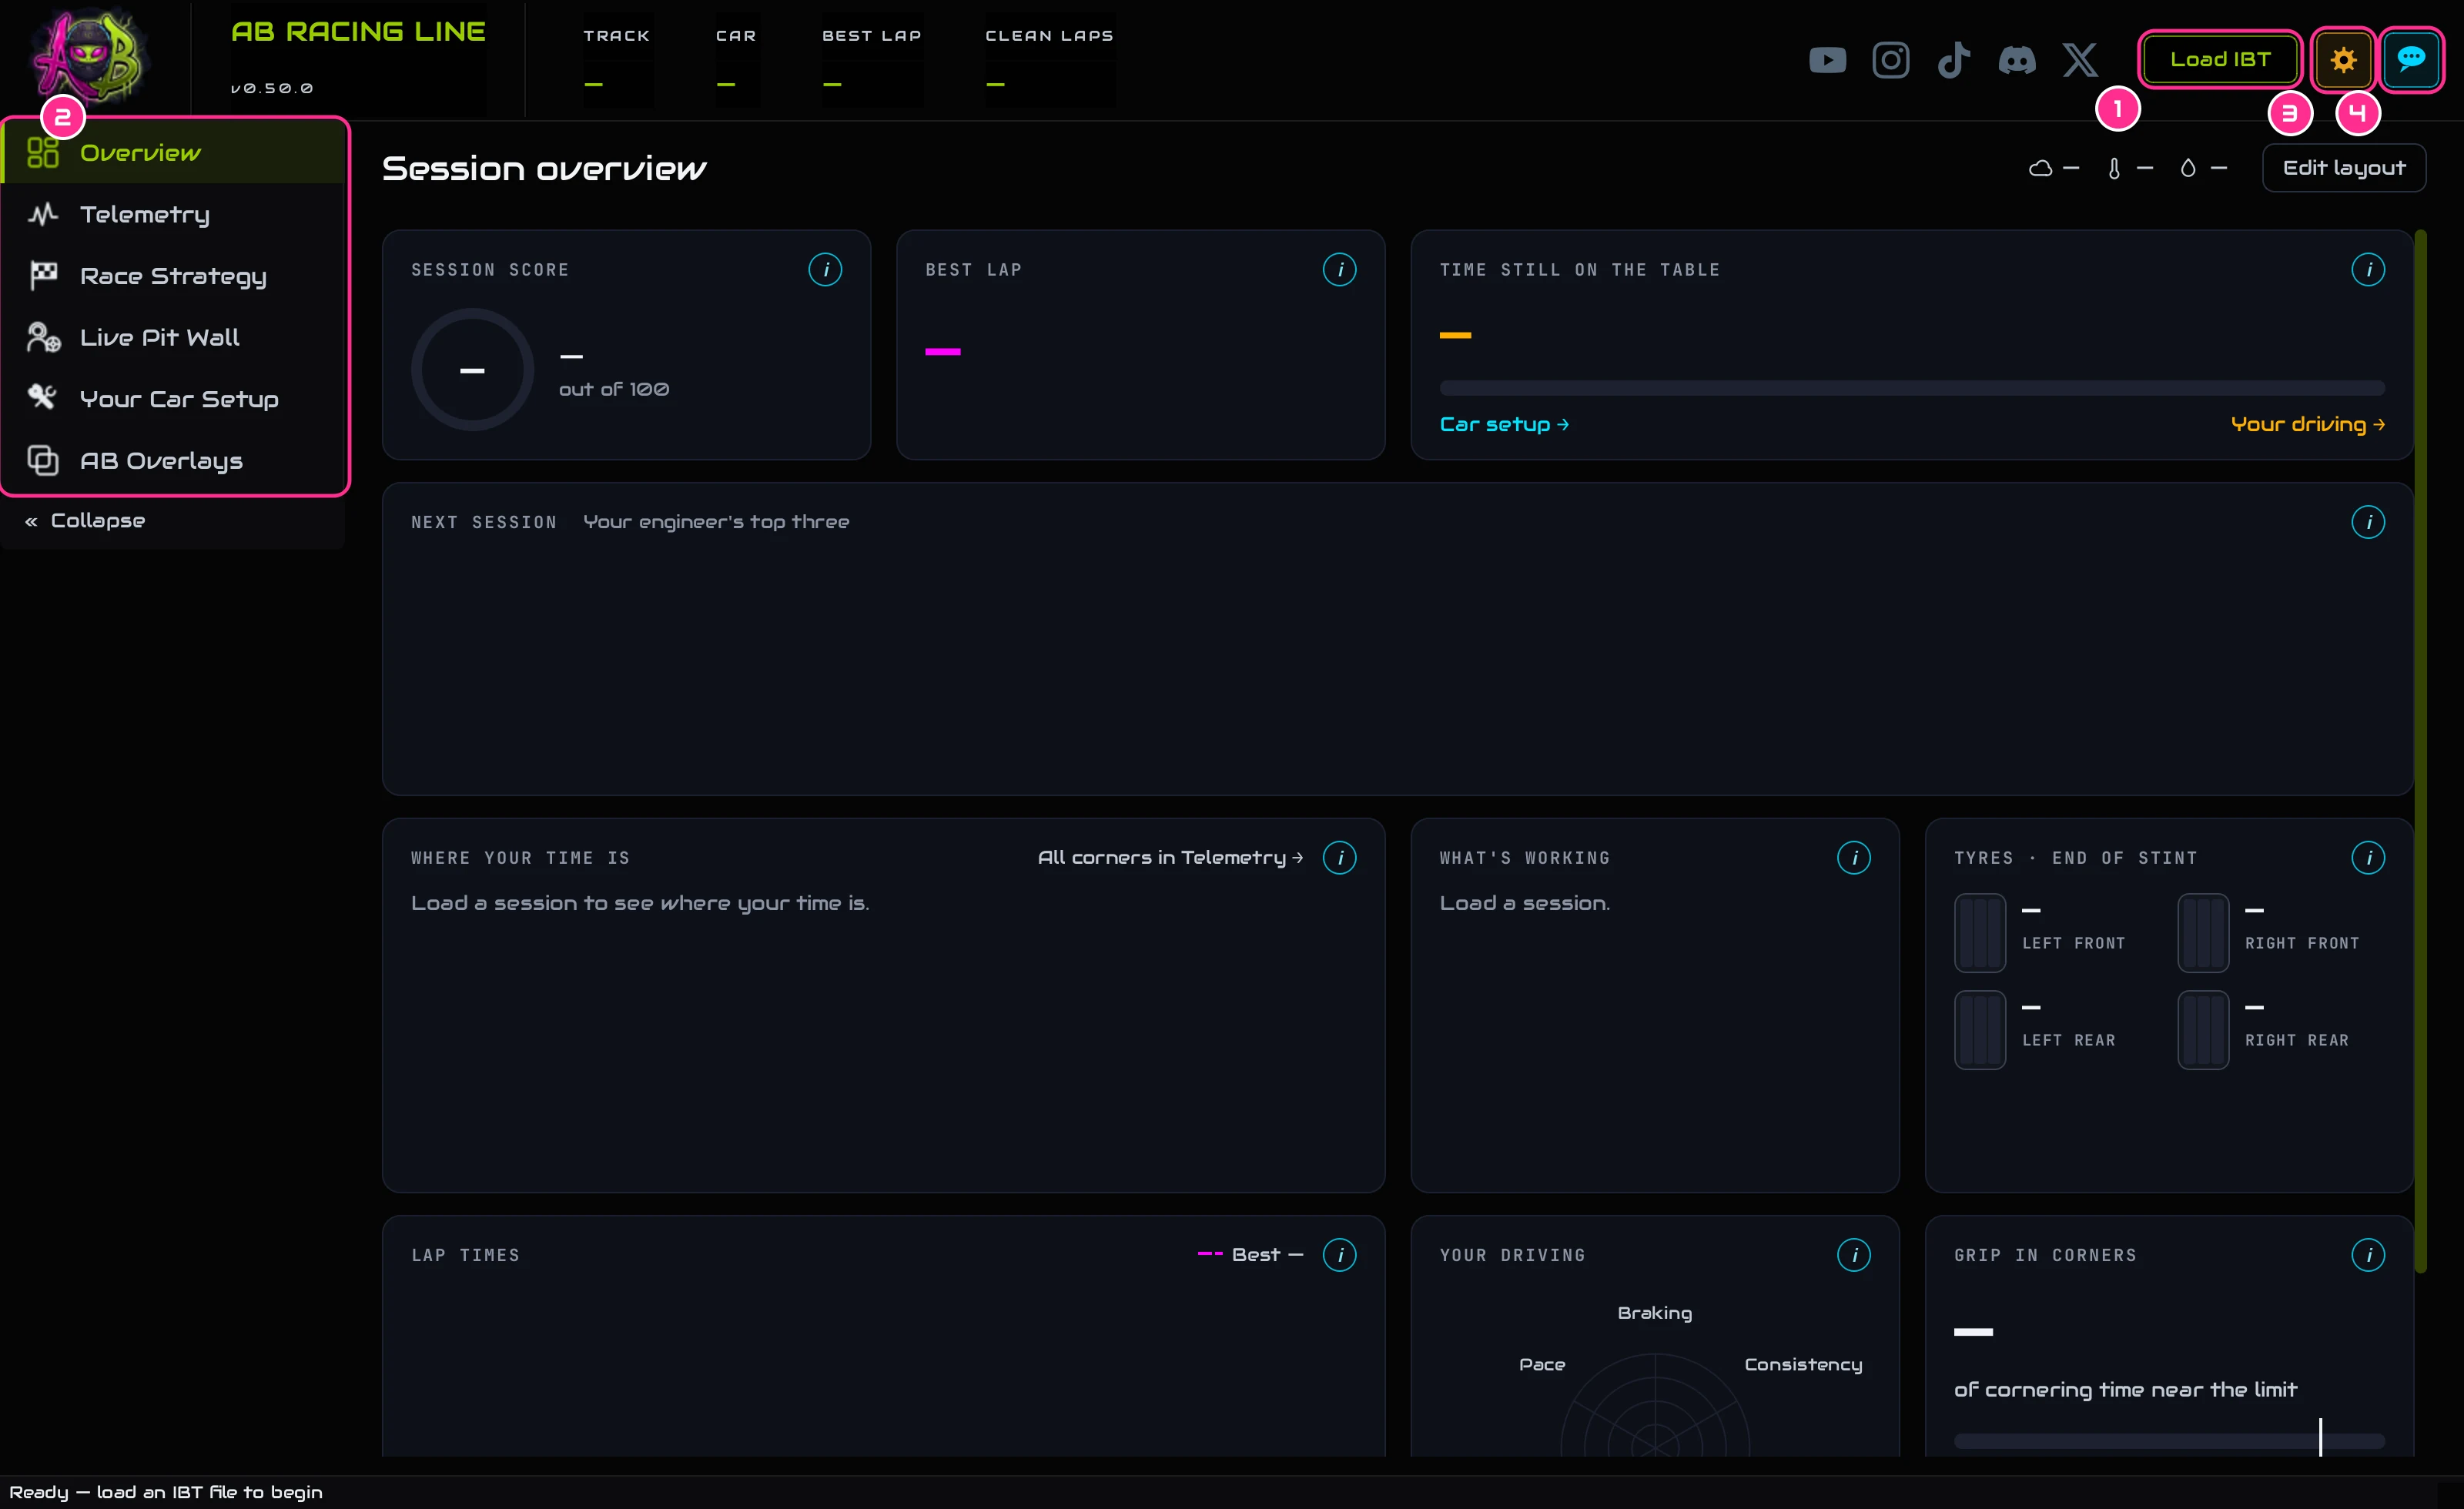This screenshot has height=1509, width=2464.
Task: Open the Discord icon in header
Action: [x=2016, y=60]
